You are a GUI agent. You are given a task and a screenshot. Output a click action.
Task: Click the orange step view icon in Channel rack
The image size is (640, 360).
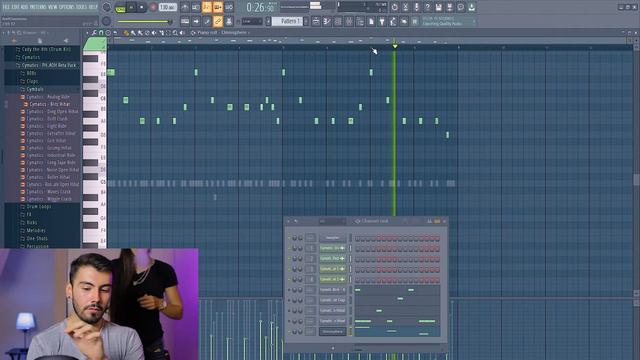(x=437, y=221)
